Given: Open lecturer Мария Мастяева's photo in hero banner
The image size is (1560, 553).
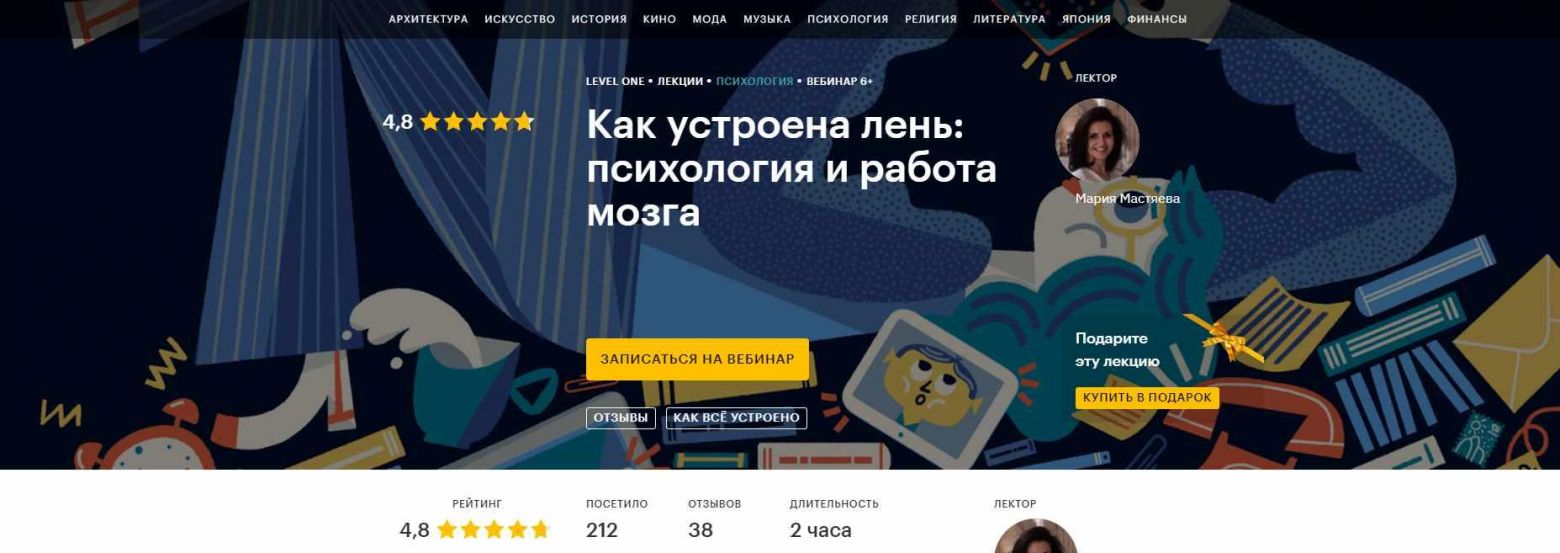Looking at the screenshot, I should pyautogui.click(x=1097, y=140).
